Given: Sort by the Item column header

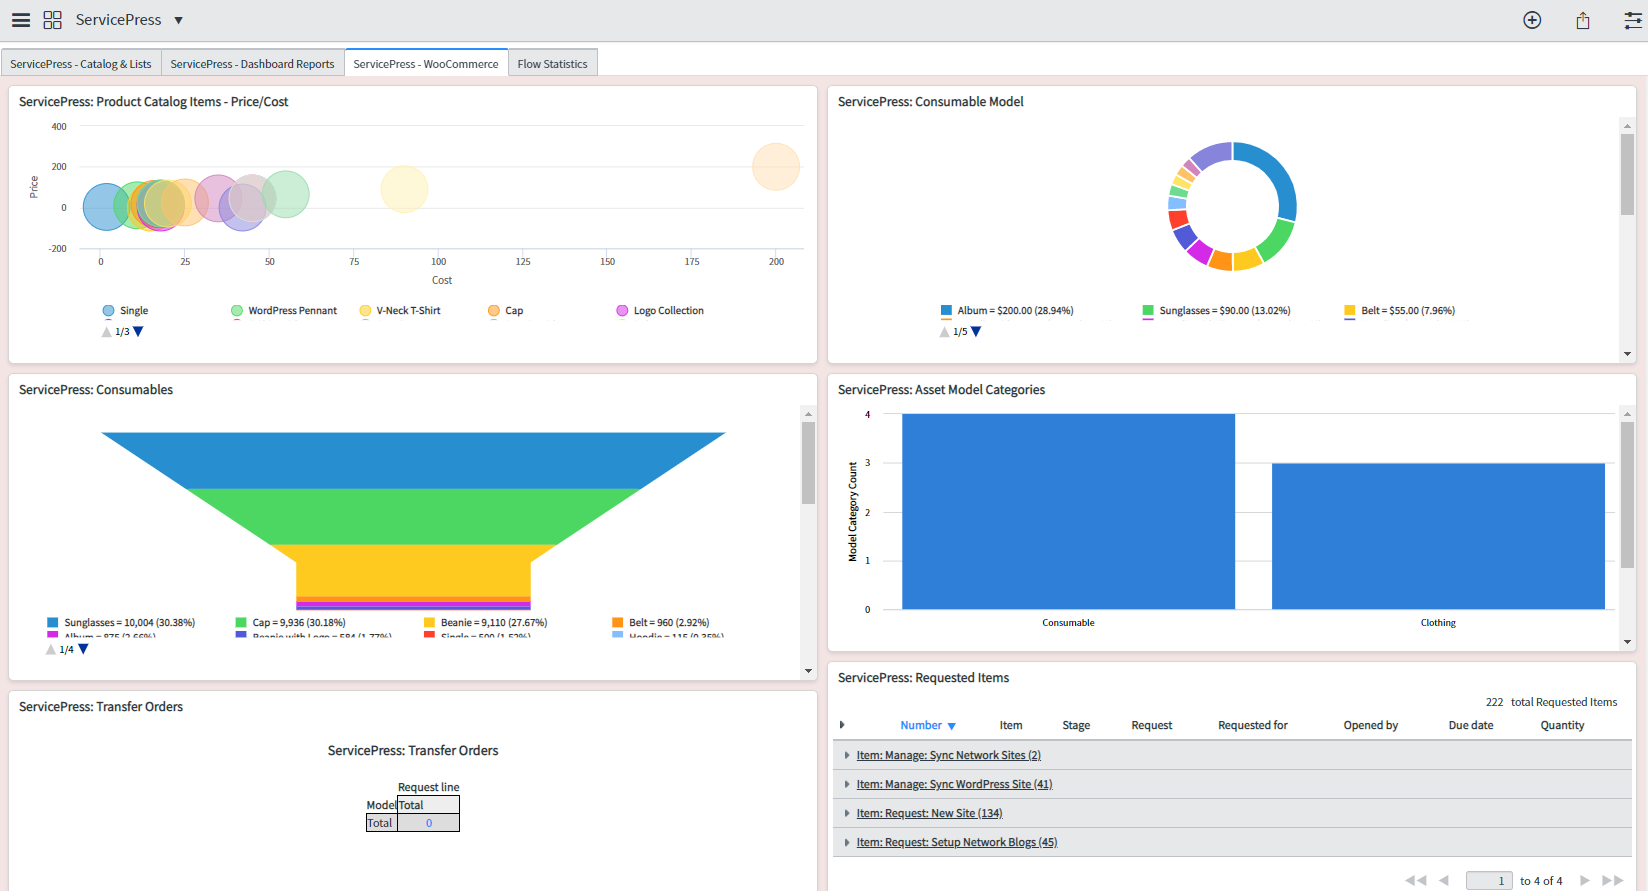Looking at the screenshot, I should (1011, 726).
